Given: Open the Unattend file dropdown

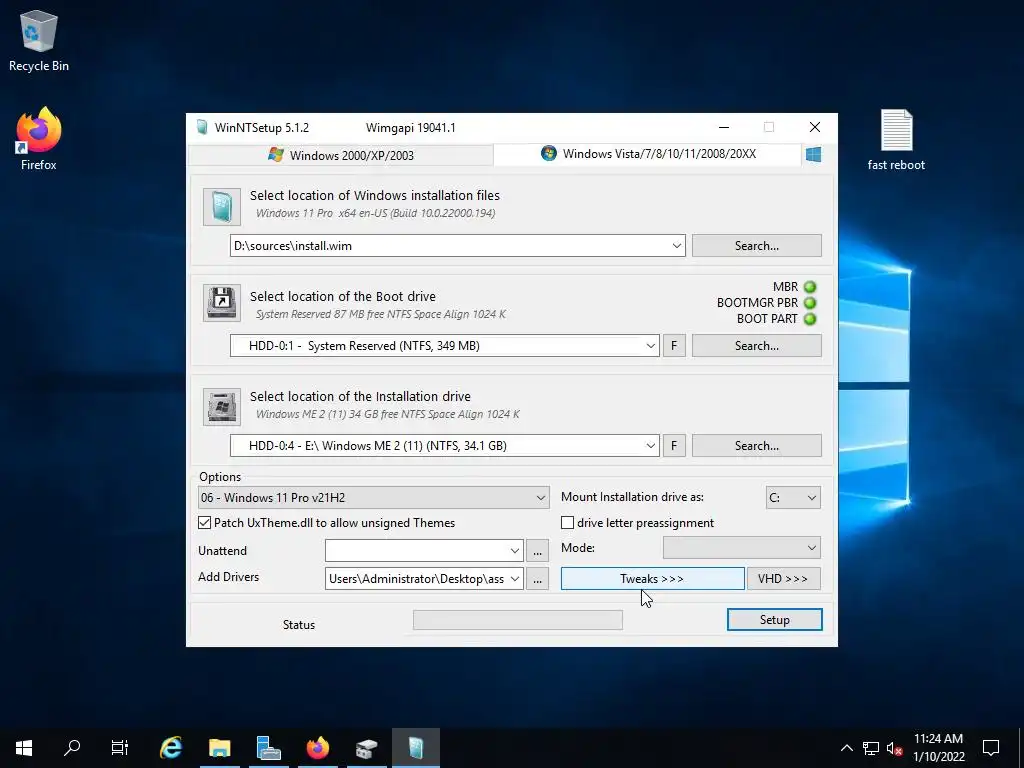Looking at the screenshot, I should tap(515, 551).
